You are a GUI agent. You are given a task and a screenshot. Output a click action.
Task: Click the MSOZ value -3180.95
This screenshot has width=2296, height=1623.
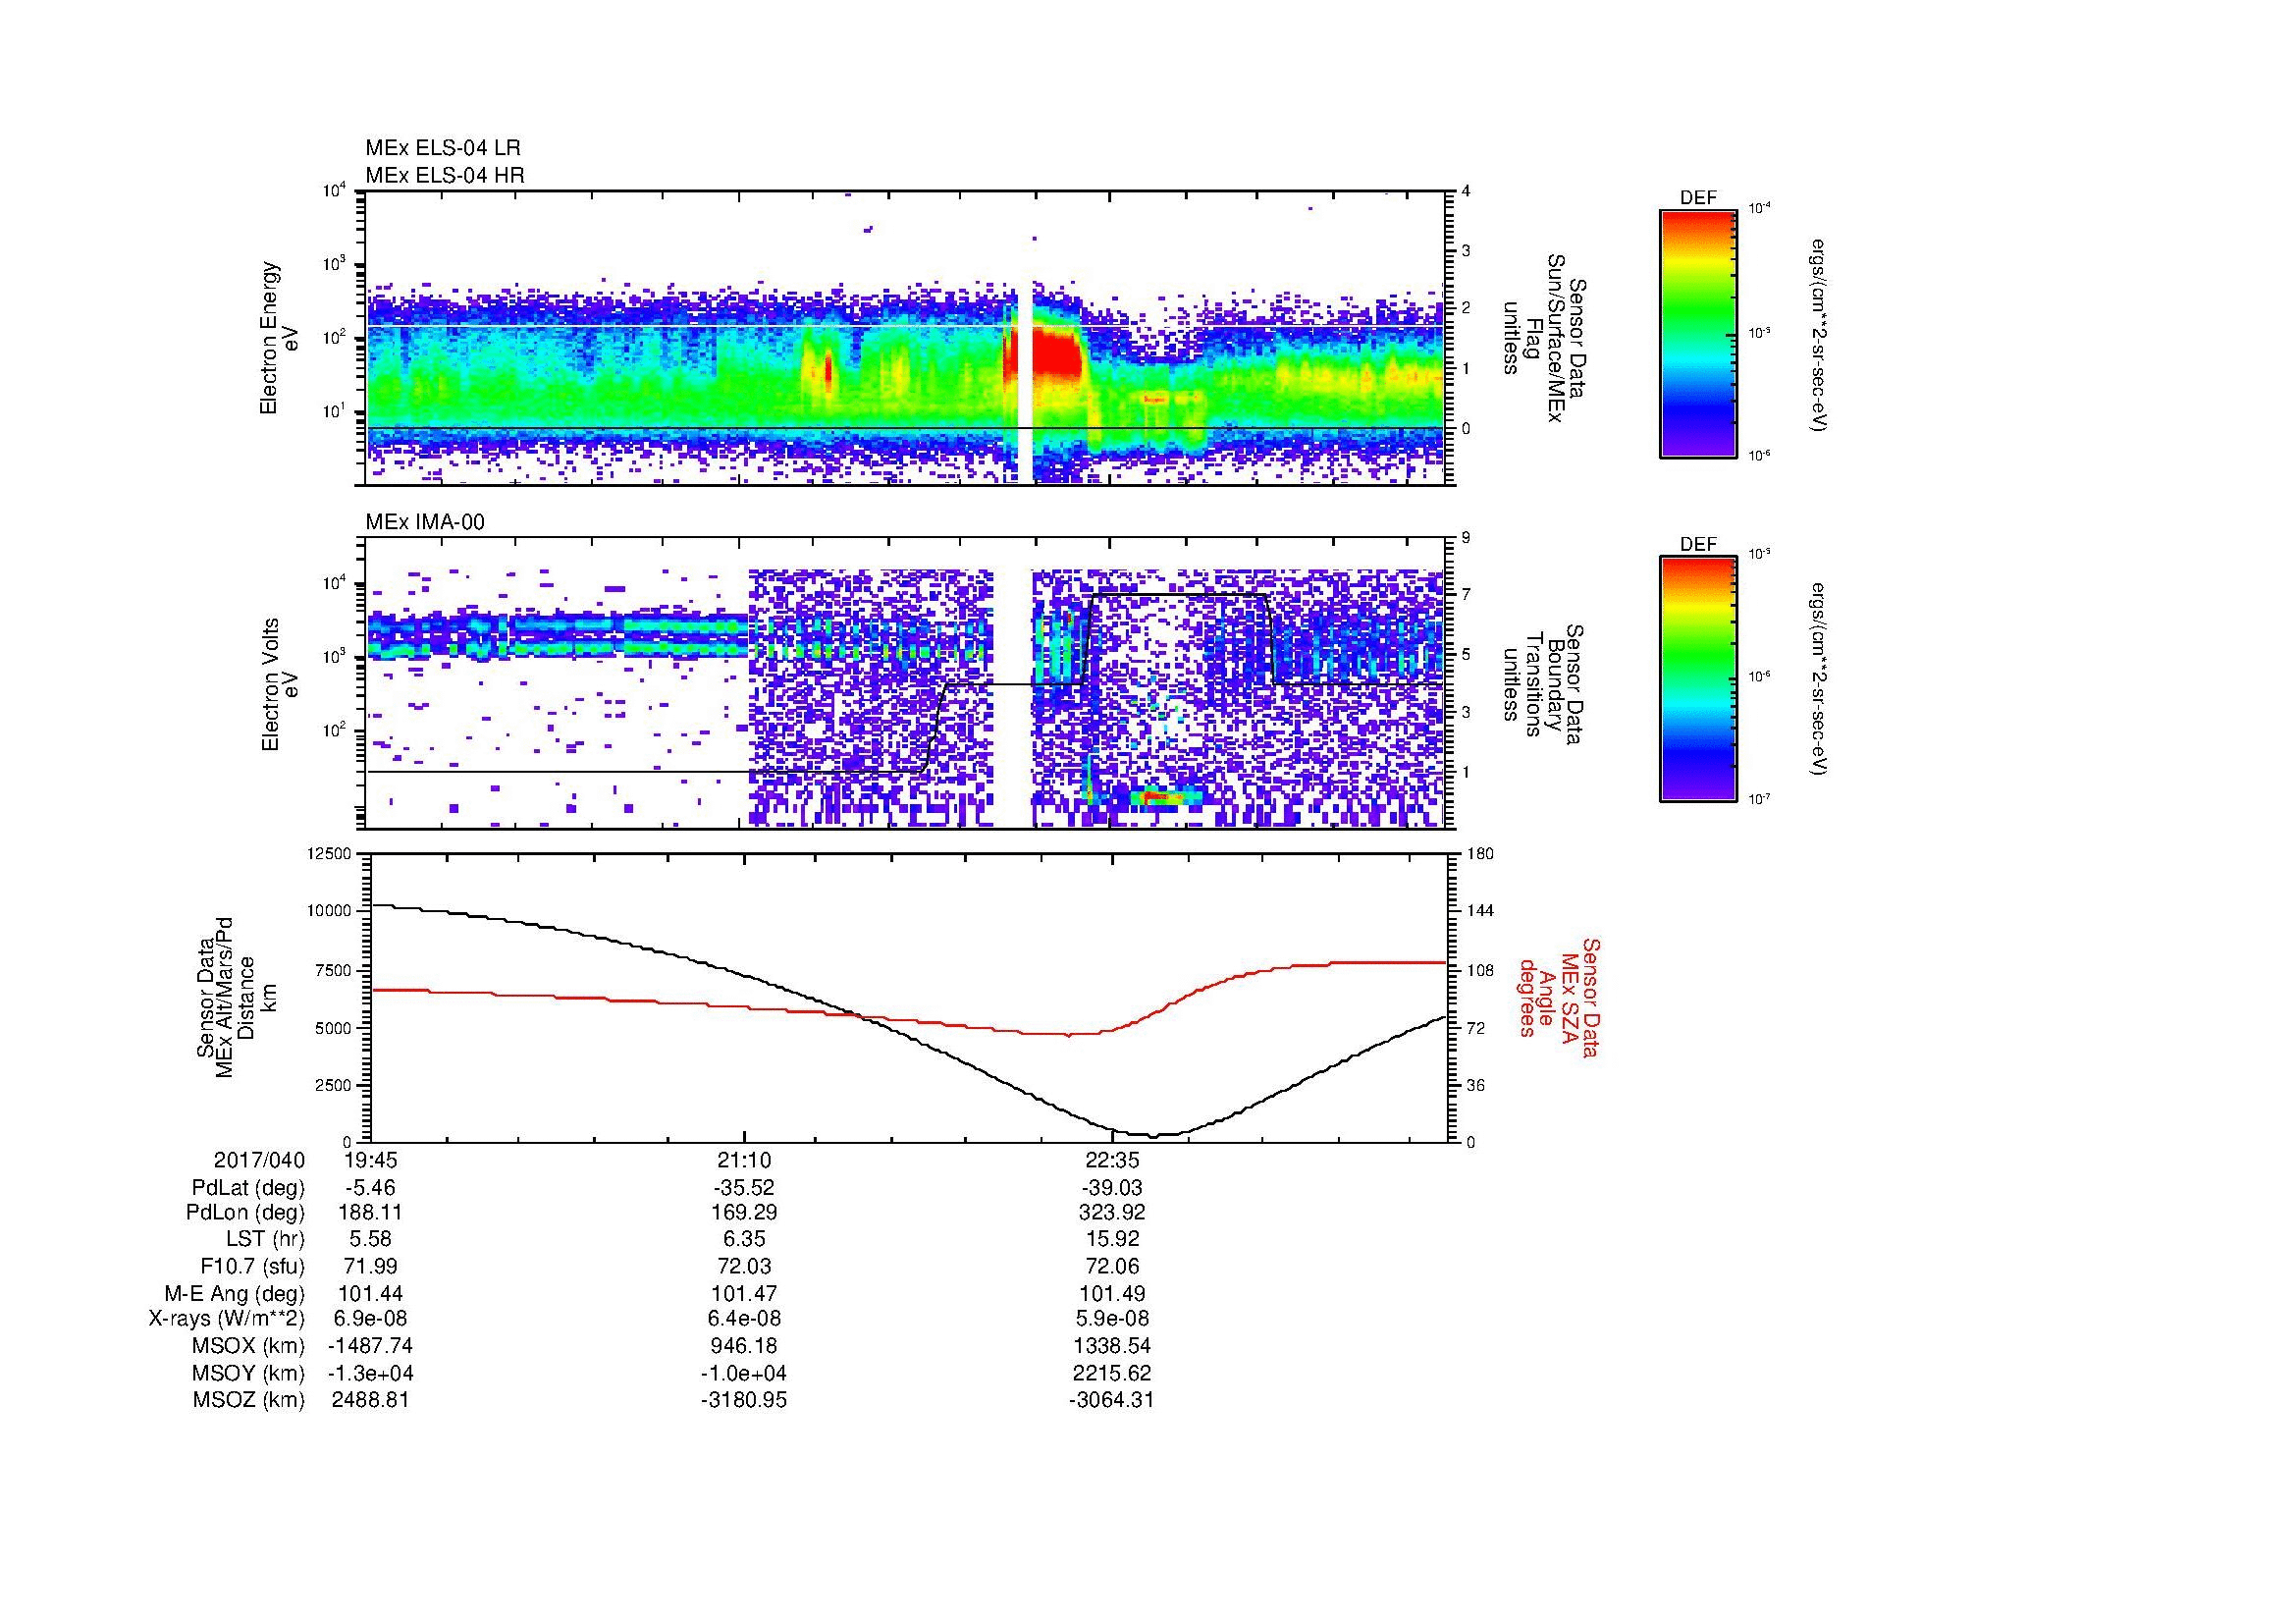(744, 1400)
